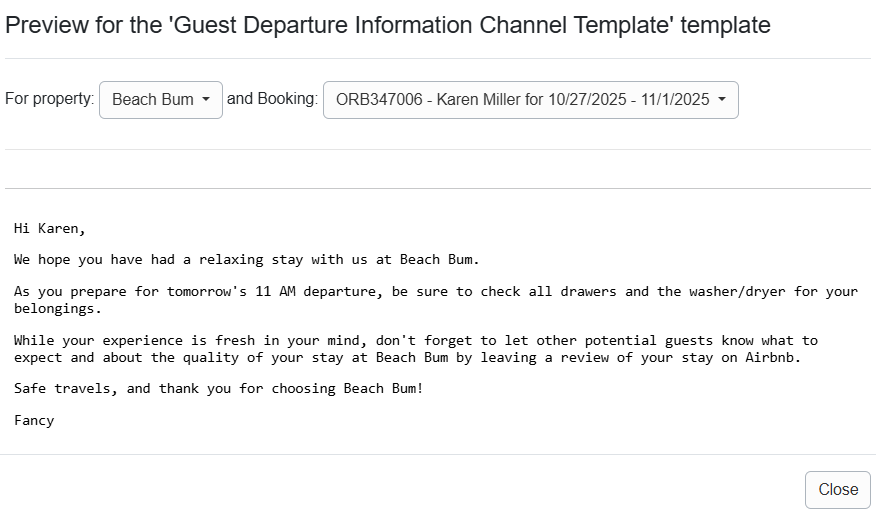Expand the ORB347006 Karen Miller booking dropdown
This screenshot has width=876, height=518.
click(x=530, y=100)
